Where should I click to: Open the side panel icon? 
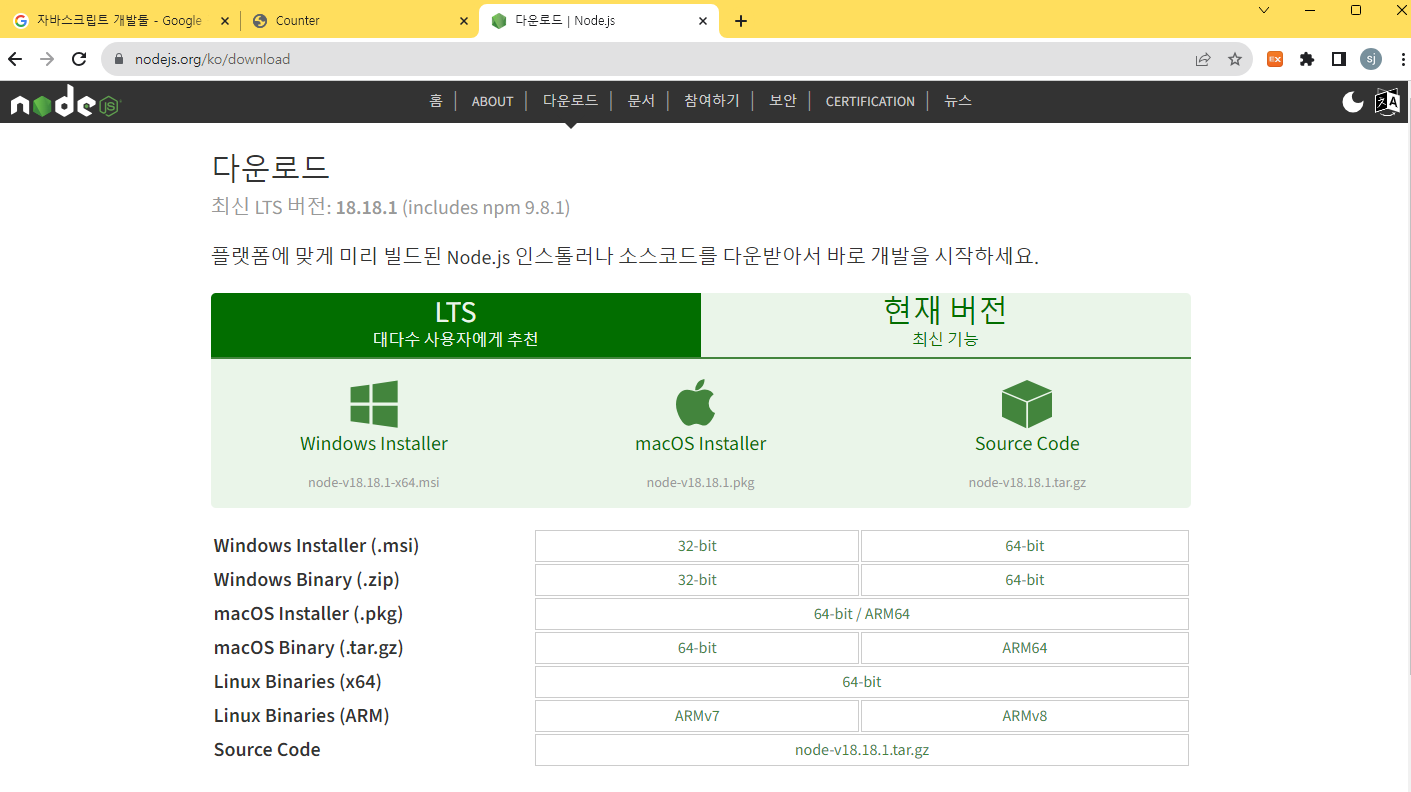point(1339,59)
